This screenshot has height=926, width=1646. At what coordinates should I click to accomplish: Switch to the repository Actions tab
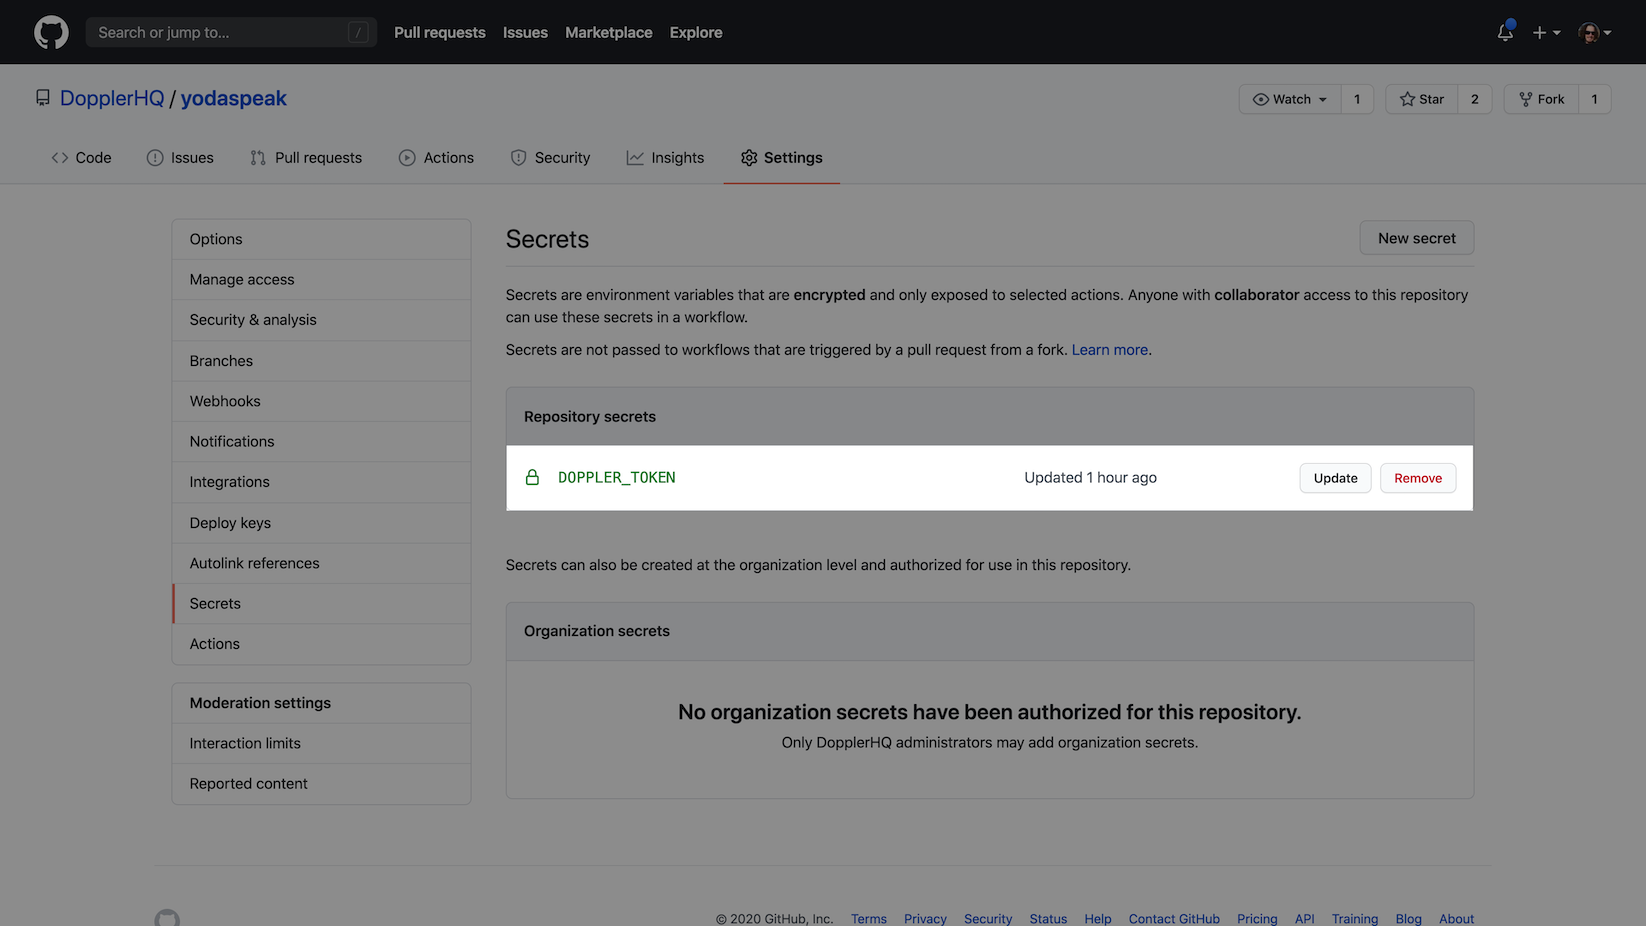[x=436, y=158]
